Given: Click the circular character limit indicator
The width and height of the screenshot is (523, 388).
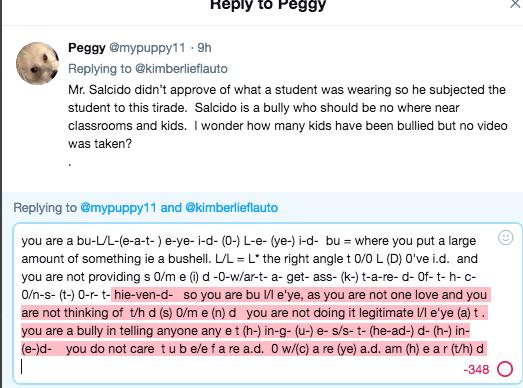Looking at the screenshot, I should pos(505,369).
